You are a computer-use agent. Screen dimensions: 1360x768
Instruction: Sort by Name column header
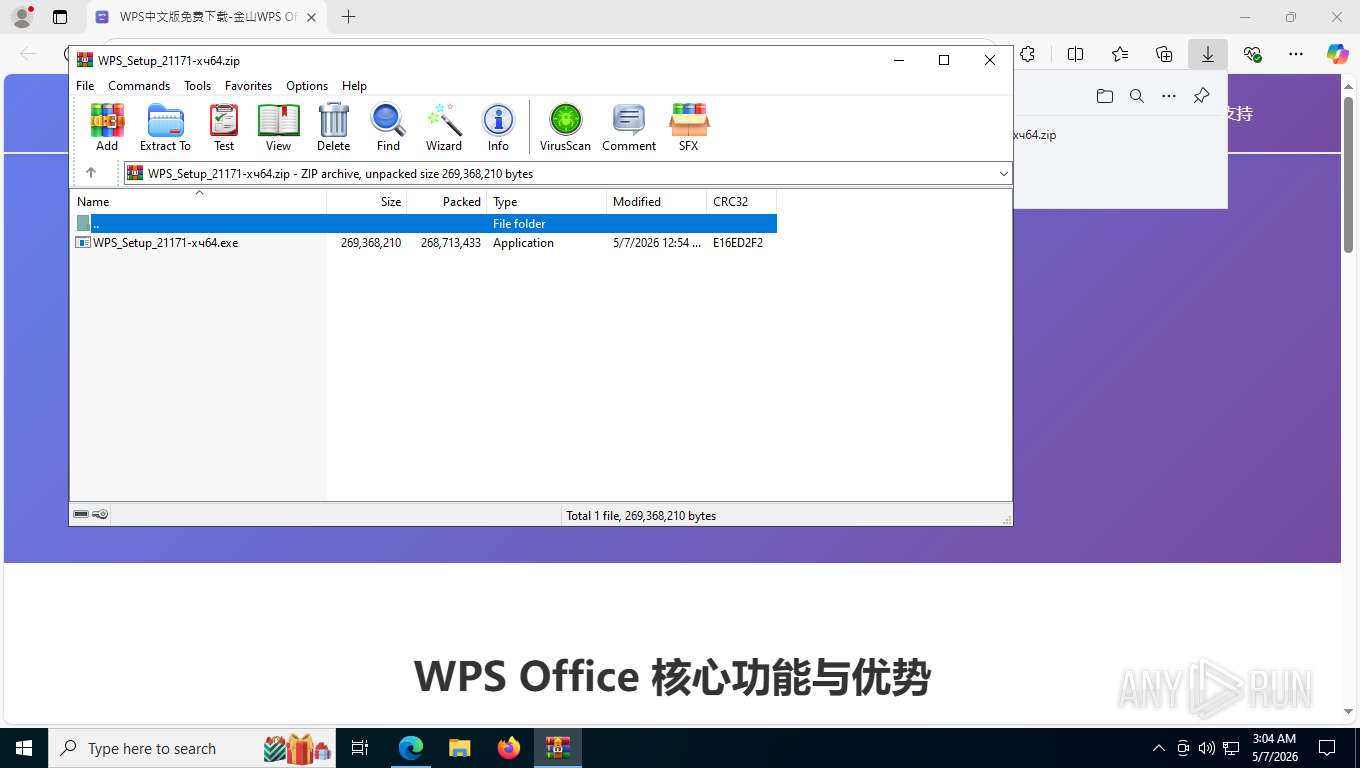pyautogui.click(x=198, y=201)
